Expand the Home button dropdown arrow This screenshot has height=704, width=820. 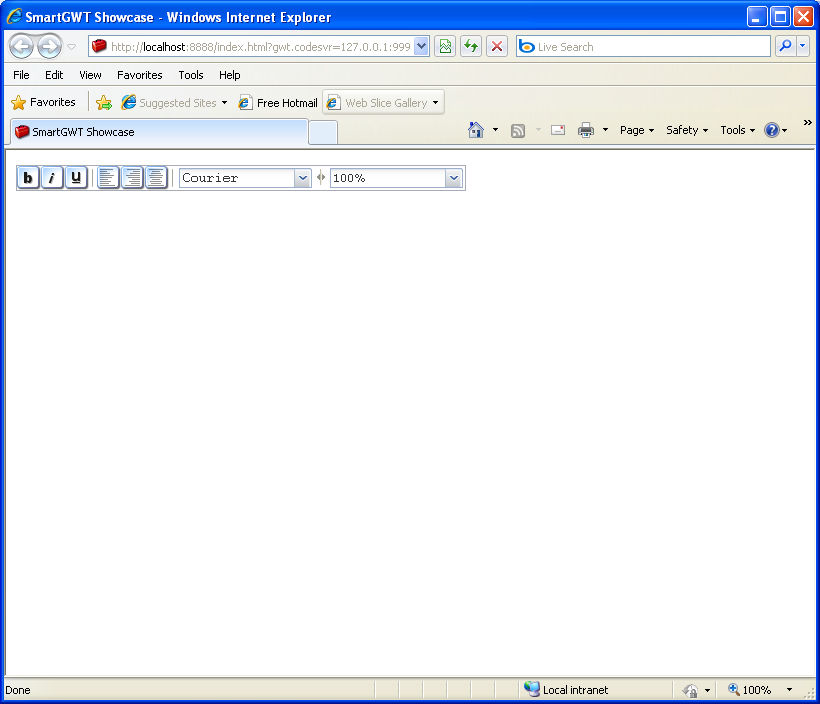point(495,130)
